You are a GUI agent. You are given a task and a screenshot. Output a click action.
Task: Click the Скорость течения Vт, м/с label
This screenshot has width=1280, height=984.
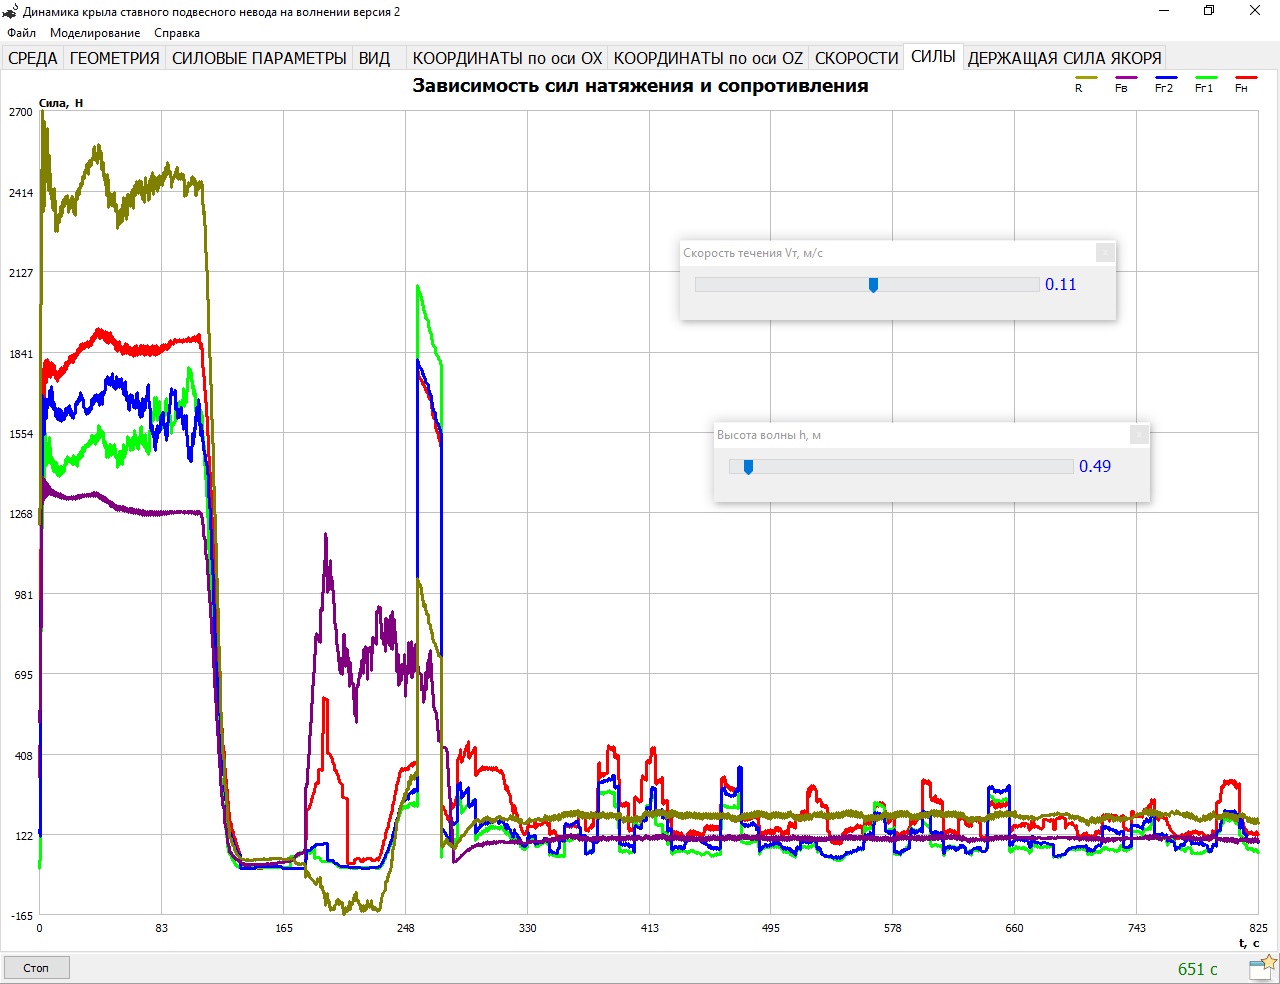click(753, 253)
